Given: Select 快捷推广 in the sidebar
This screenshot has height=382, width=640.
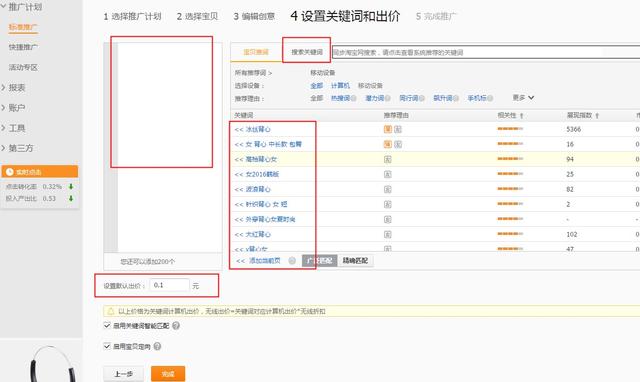Looking at the screenshot, I should pos(23,47).
